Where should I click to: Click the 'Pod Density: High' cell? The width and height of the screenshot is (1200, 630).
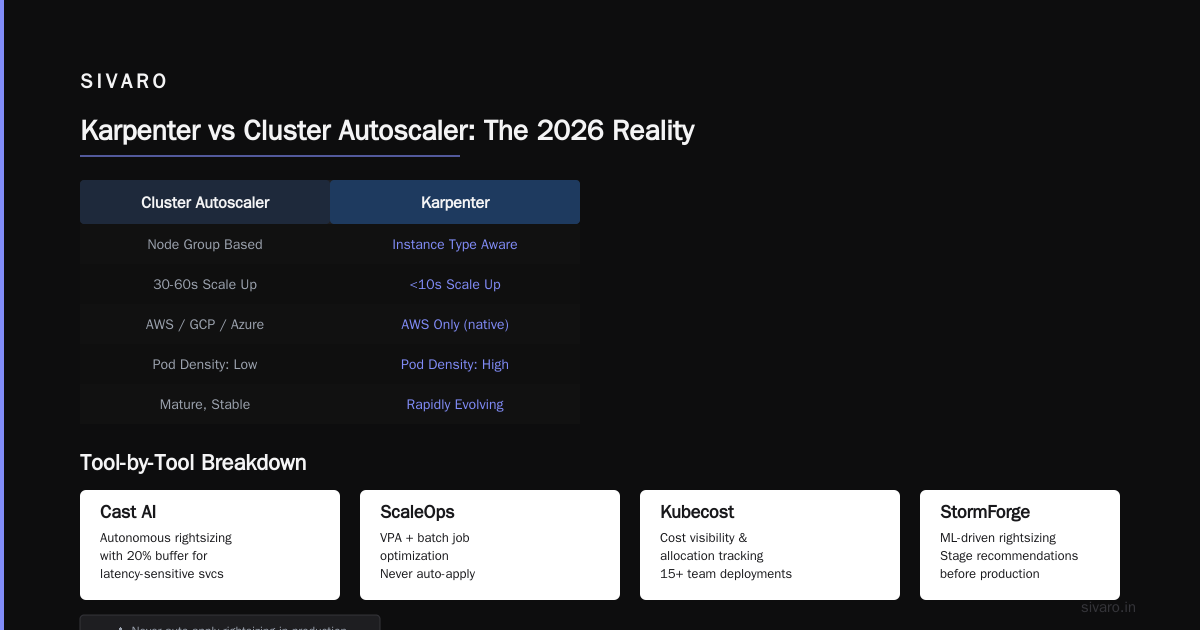tap(455, 364)
